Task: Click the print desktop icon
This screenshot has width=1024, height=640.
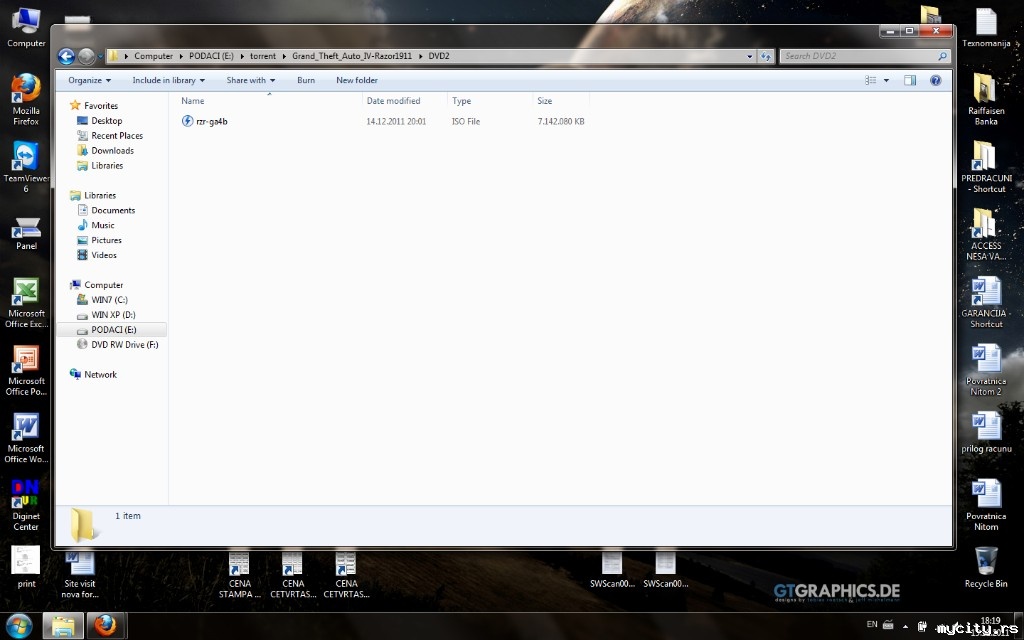Action: (x=26, y=567)
